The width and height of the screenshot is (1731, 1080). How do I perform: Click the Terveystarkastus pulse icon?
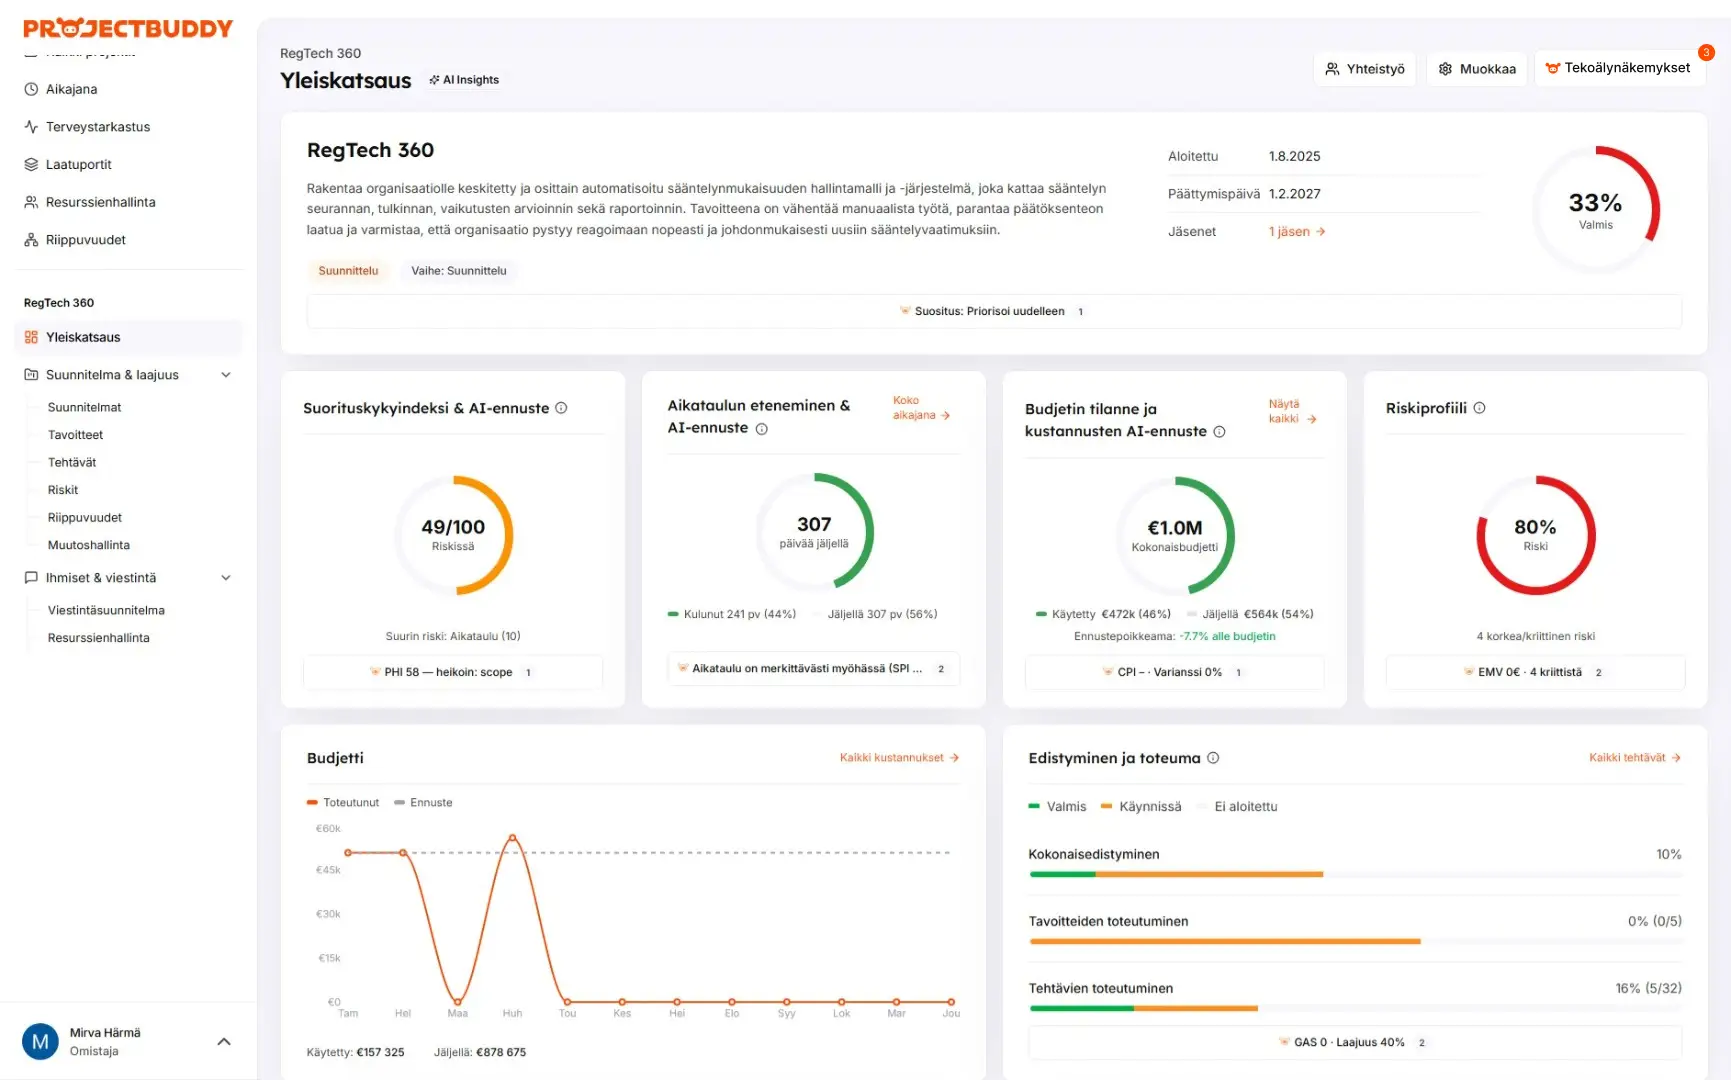(x=31, y=127)
